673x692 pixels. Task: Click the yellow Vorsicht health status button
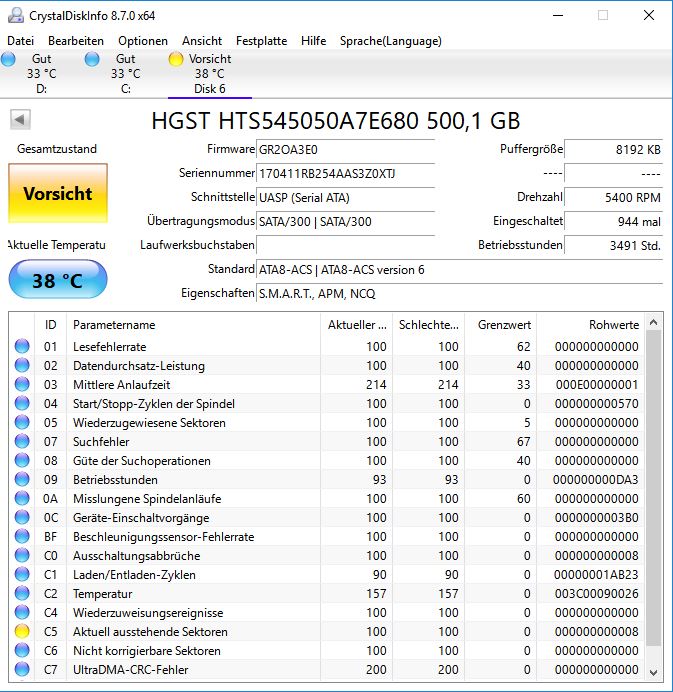point(58,193)
